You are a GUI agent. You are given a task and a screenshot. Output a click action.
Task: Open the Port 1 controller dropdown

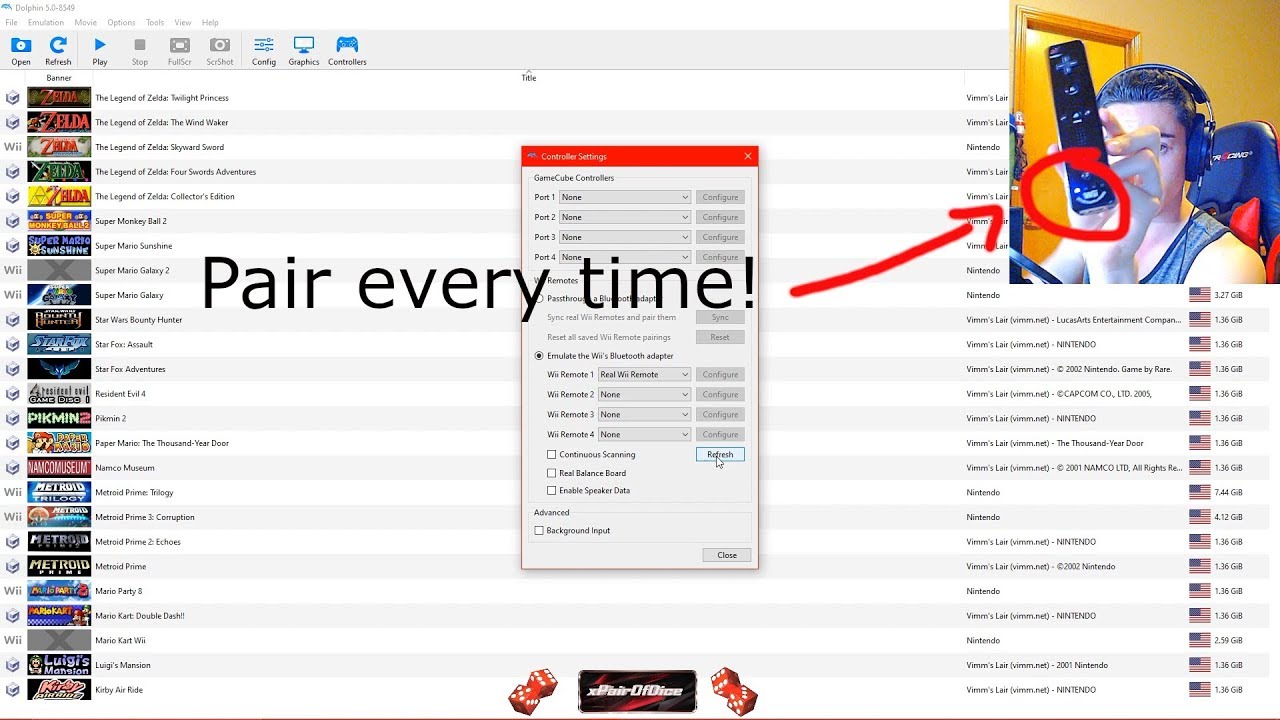pyautogui.click(x=625, y=197)
